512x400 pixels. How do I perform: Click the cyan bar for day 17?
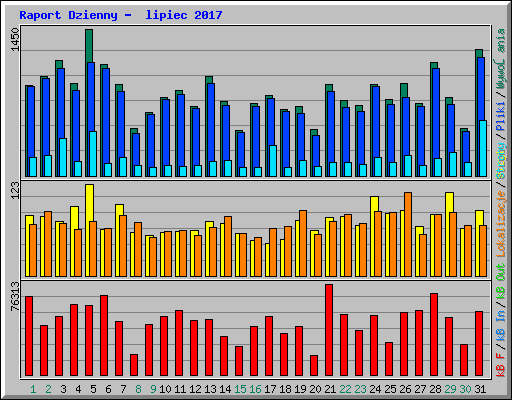tap(273, 161)
